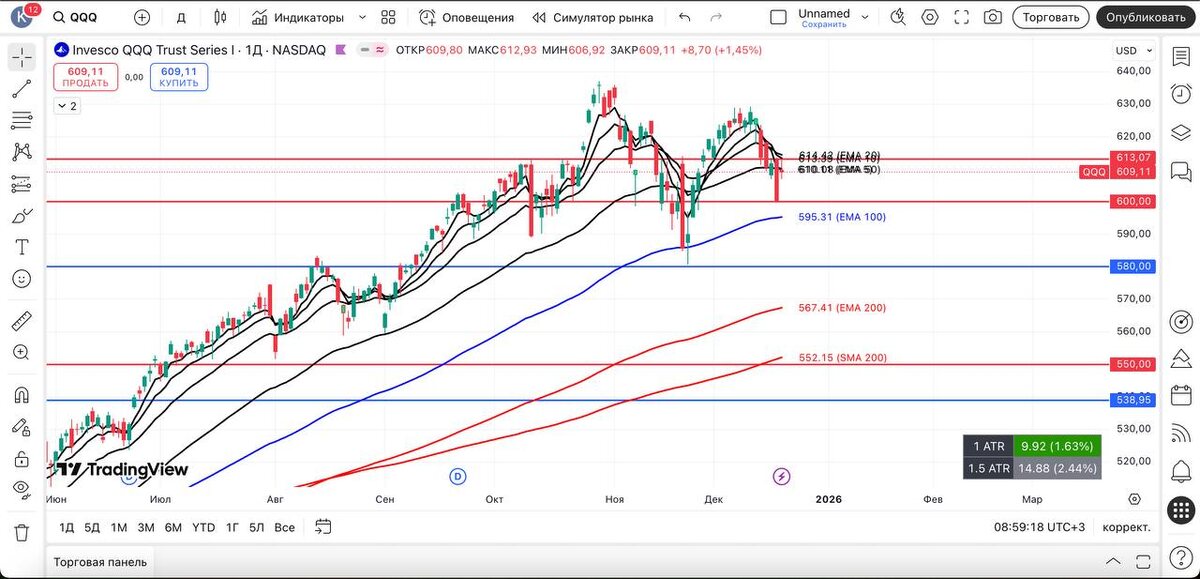Select 5Д date range tab
This screenshot has width=1200, height=579.
point(92,527)
